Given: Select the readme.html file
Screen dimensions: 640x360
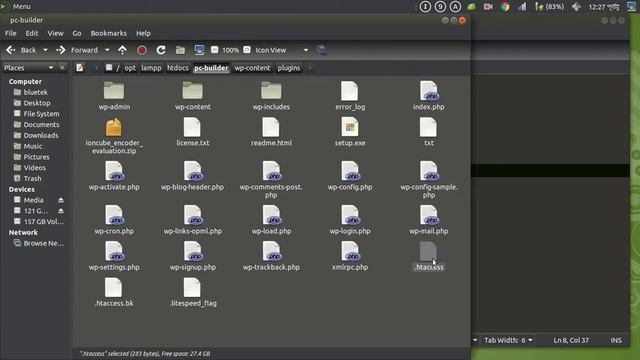Looking at the screenshot, I should [271, 132].
